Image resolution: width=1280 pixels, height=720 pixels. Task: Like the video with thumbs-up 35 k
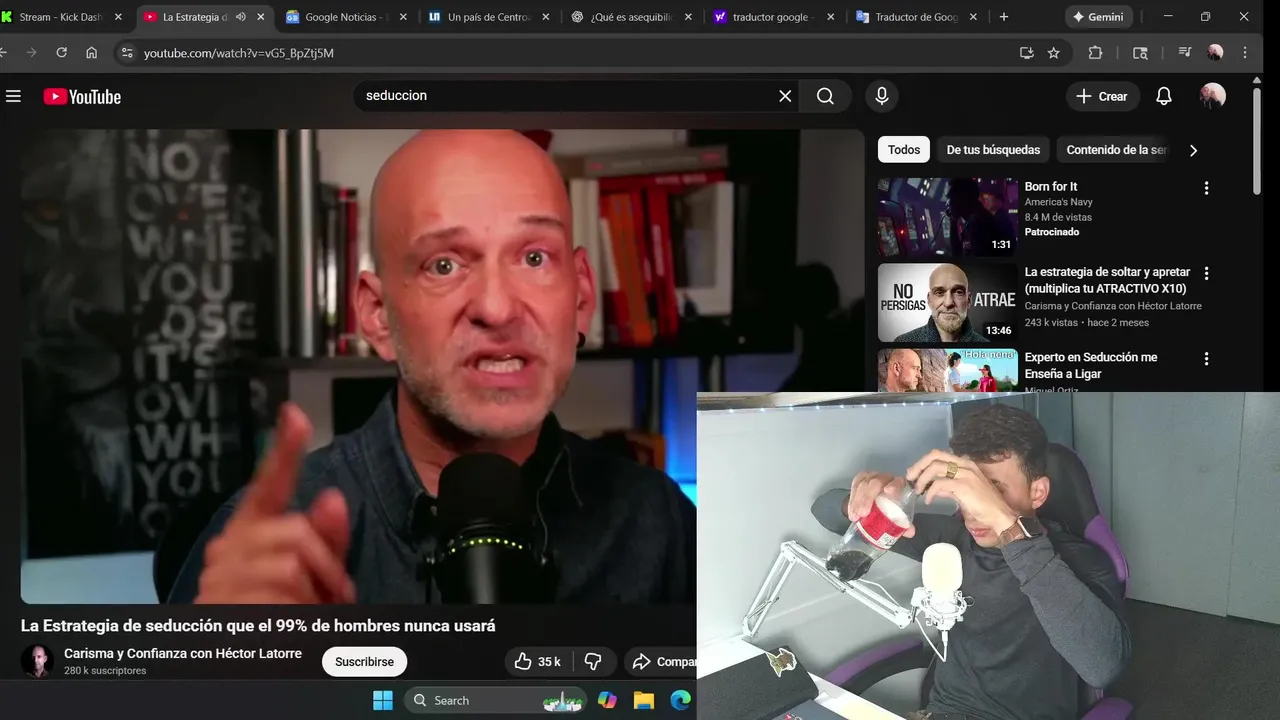pos(538,661)
